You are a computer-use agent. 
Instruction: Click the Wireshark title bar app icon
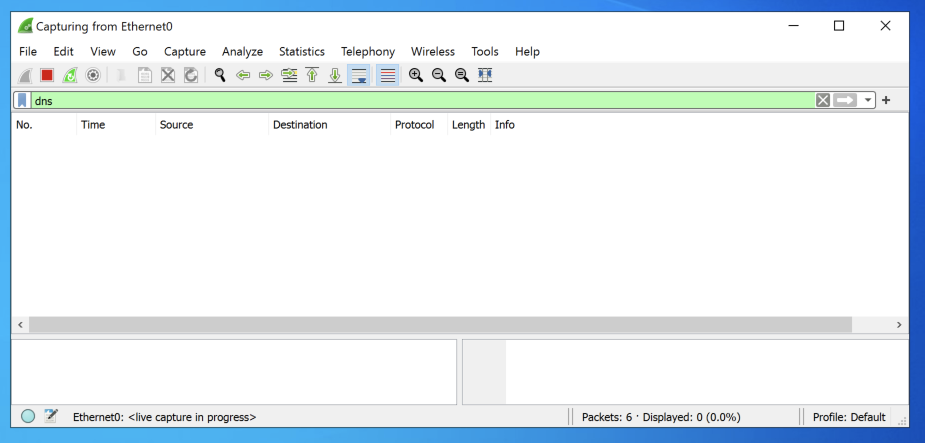[25, 26]
